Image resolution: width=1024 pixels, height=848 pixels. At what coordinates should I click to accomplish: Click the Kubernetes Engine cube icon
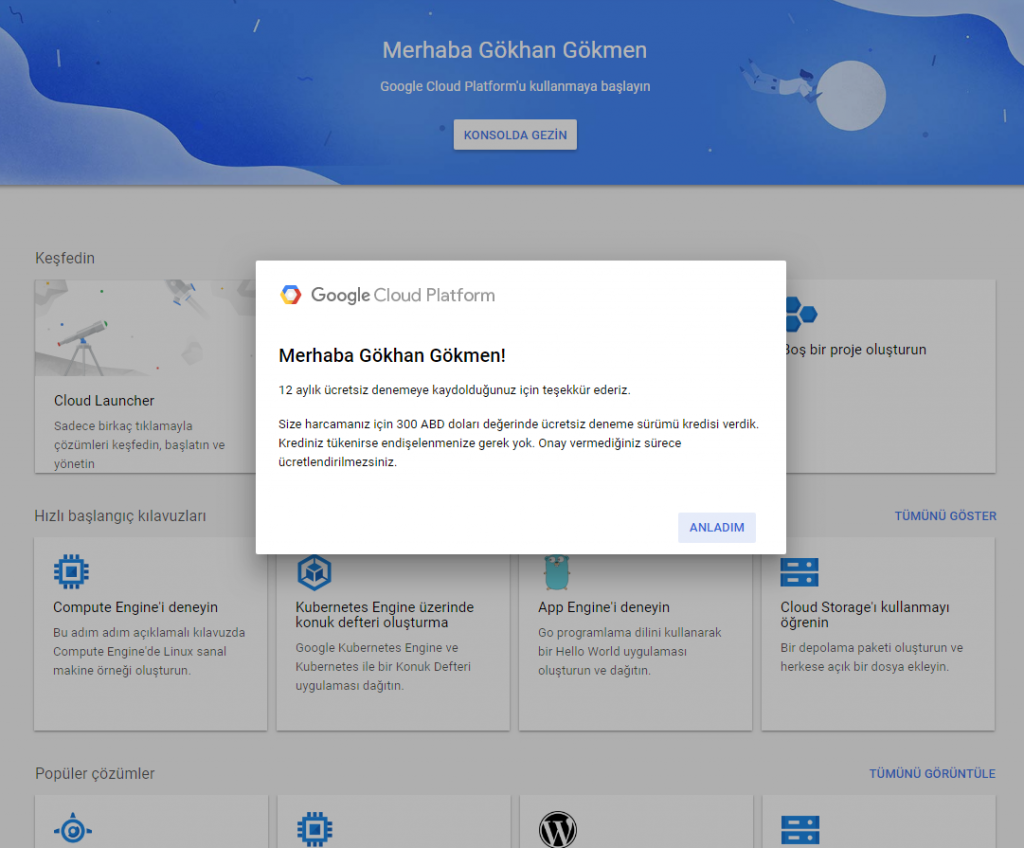click(x=314, y=572)
